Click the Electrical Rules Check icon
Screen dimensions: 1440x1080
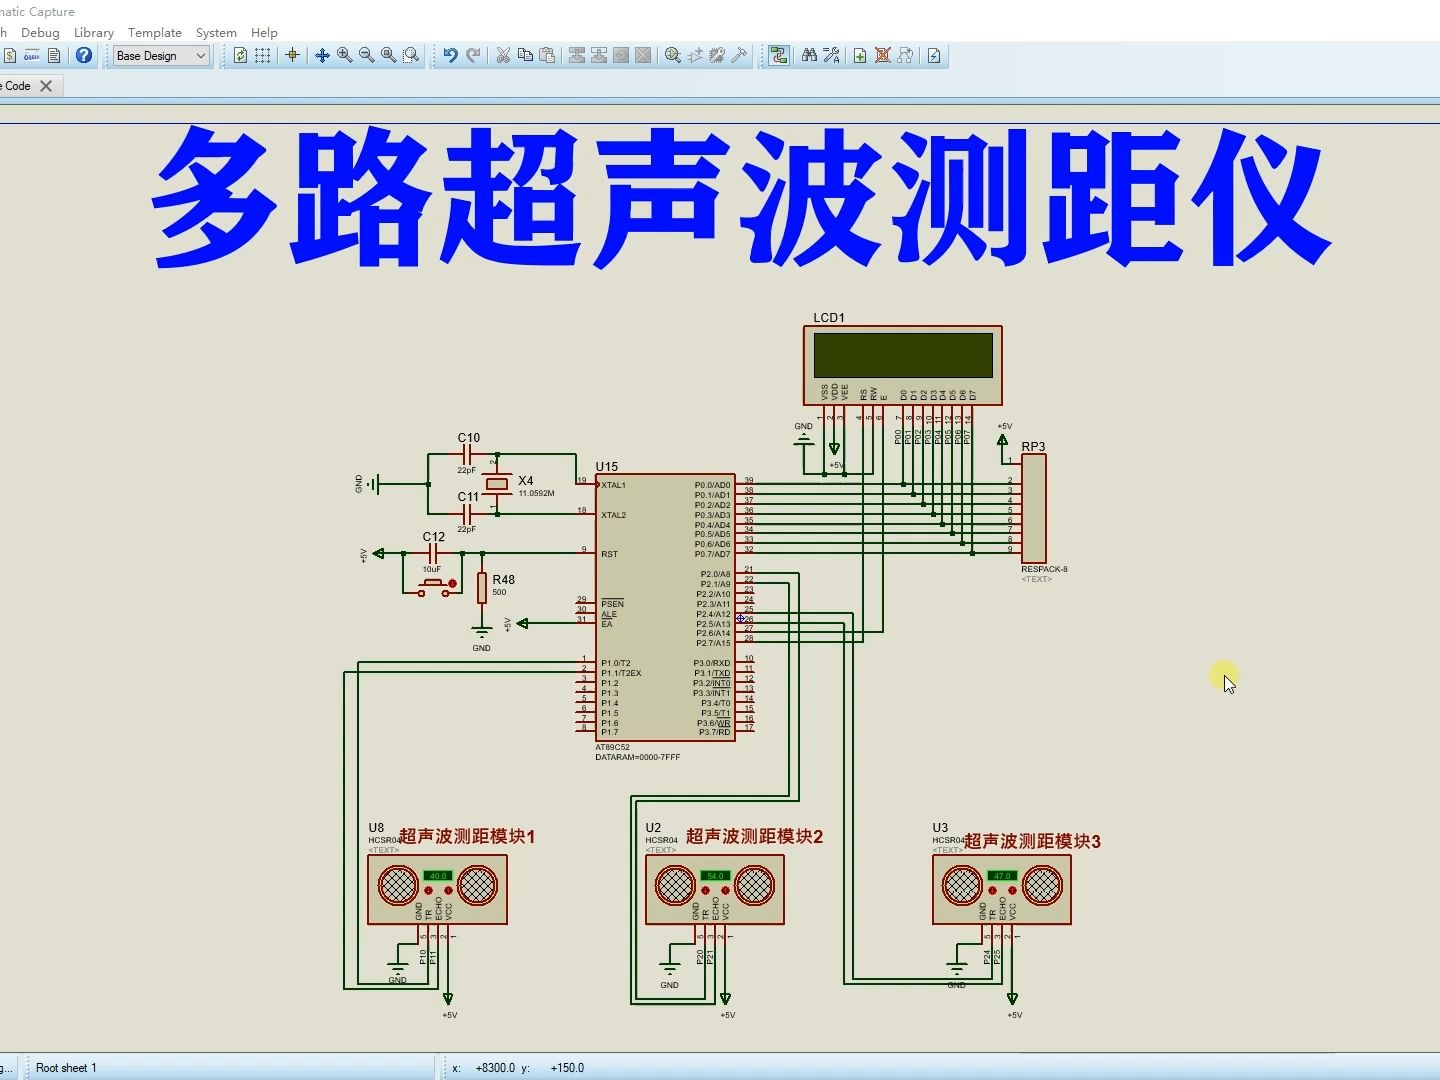[x=934, y=56]
